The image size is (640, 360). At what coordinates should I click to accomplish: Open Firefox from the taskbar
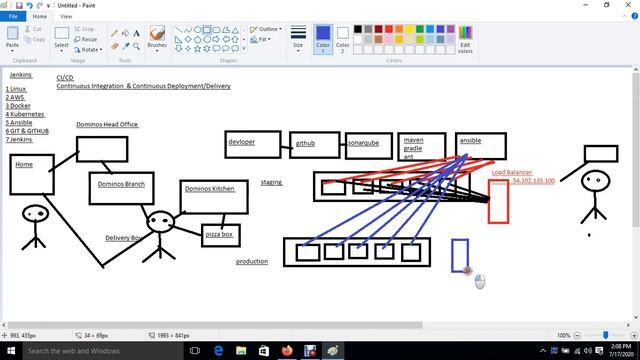[287, 351]
